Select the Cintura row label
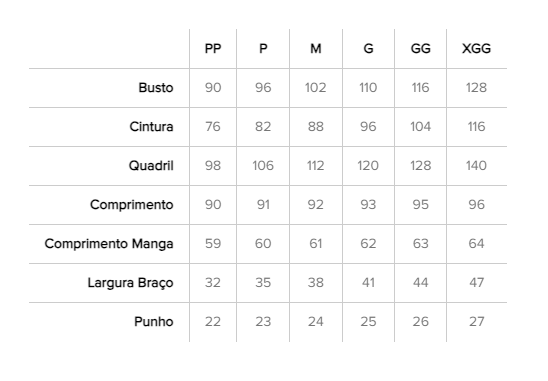Viewport: 548px width, 381px height. (151, 127)
